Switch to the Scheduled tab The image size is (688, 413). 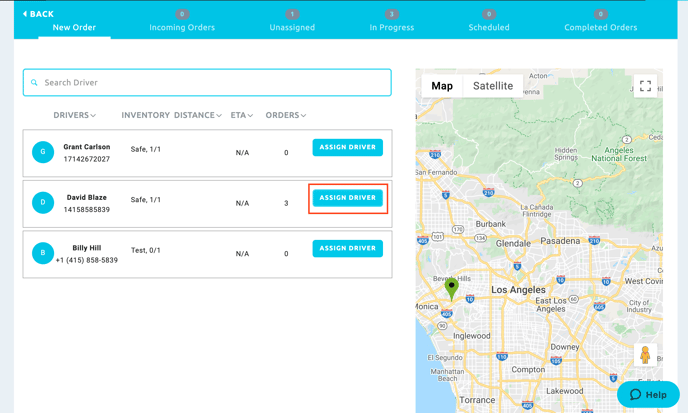pyautogui.click(x=489, y=27)
